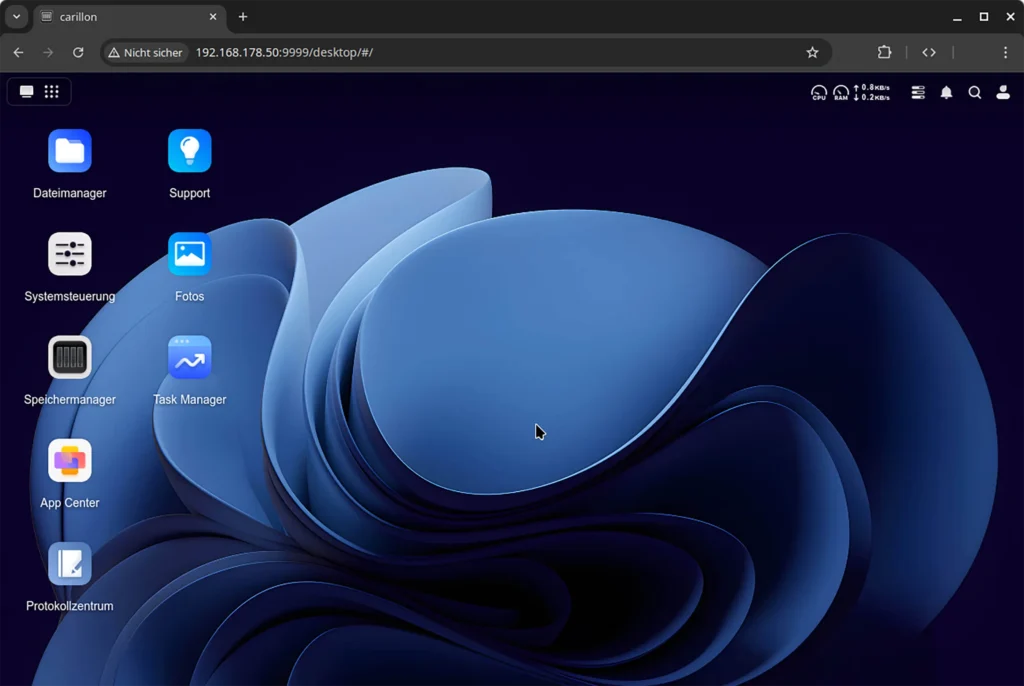Screen dimensions: 1024x686
Task: Open the Fotos application
Action: coord(189,254)
